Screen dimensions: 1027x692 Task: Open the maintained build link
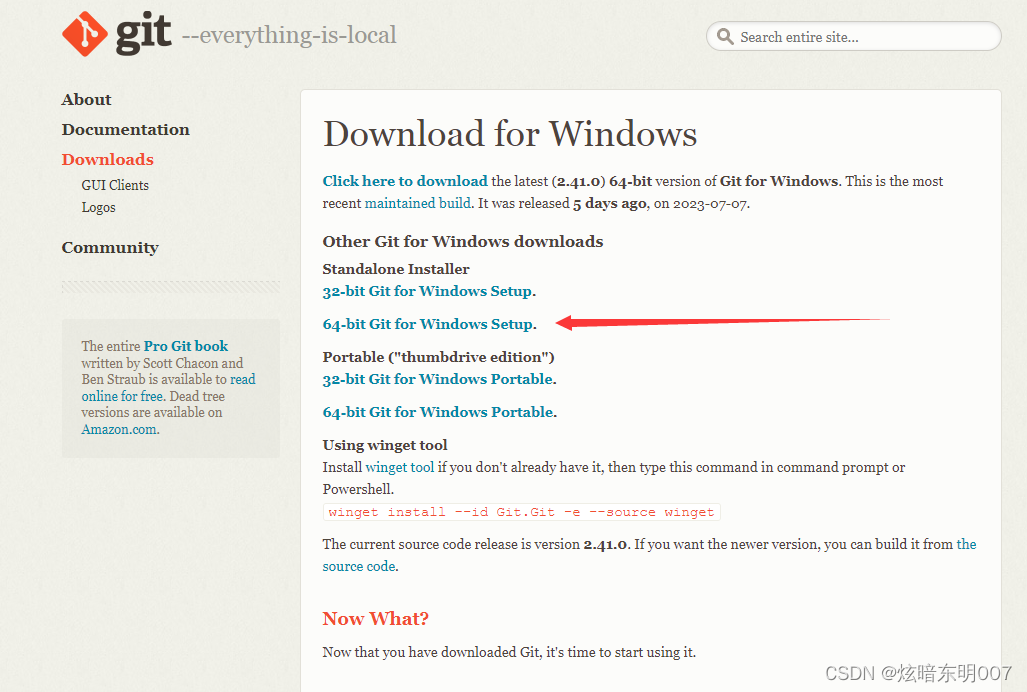[x=417, y=204]
